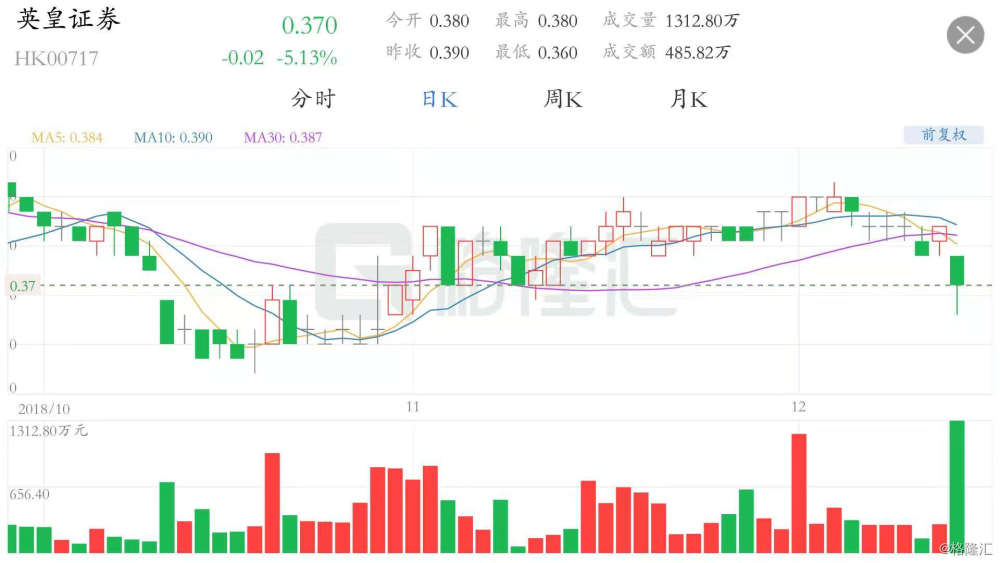Toggle the 前复权 adjustment button
This screenshot has height=563, width=1000.
point(943,135)
